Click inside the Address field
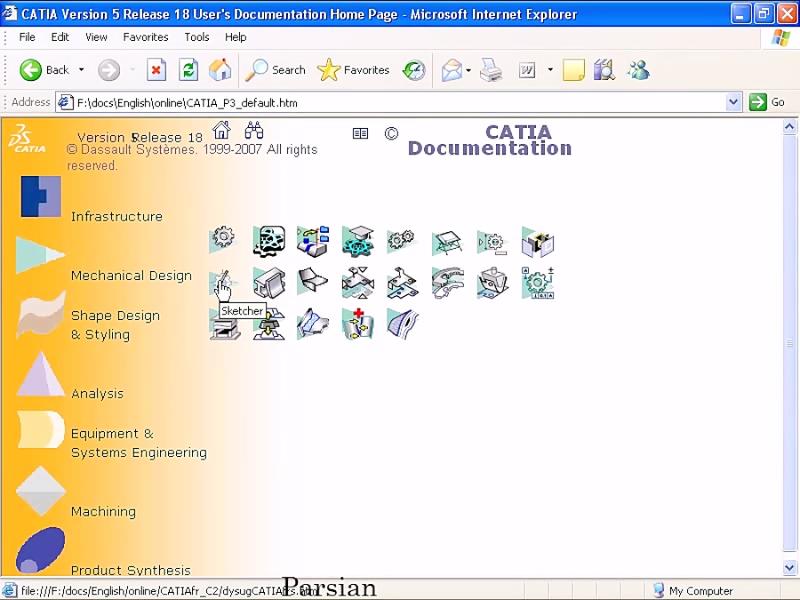The width and height of the screenshot is (800, 600). point(400,102)
